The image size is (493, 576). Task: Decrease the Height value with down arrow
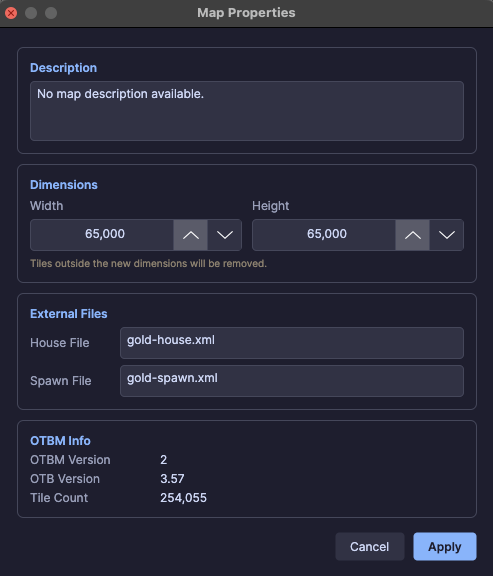pos(447,235)
